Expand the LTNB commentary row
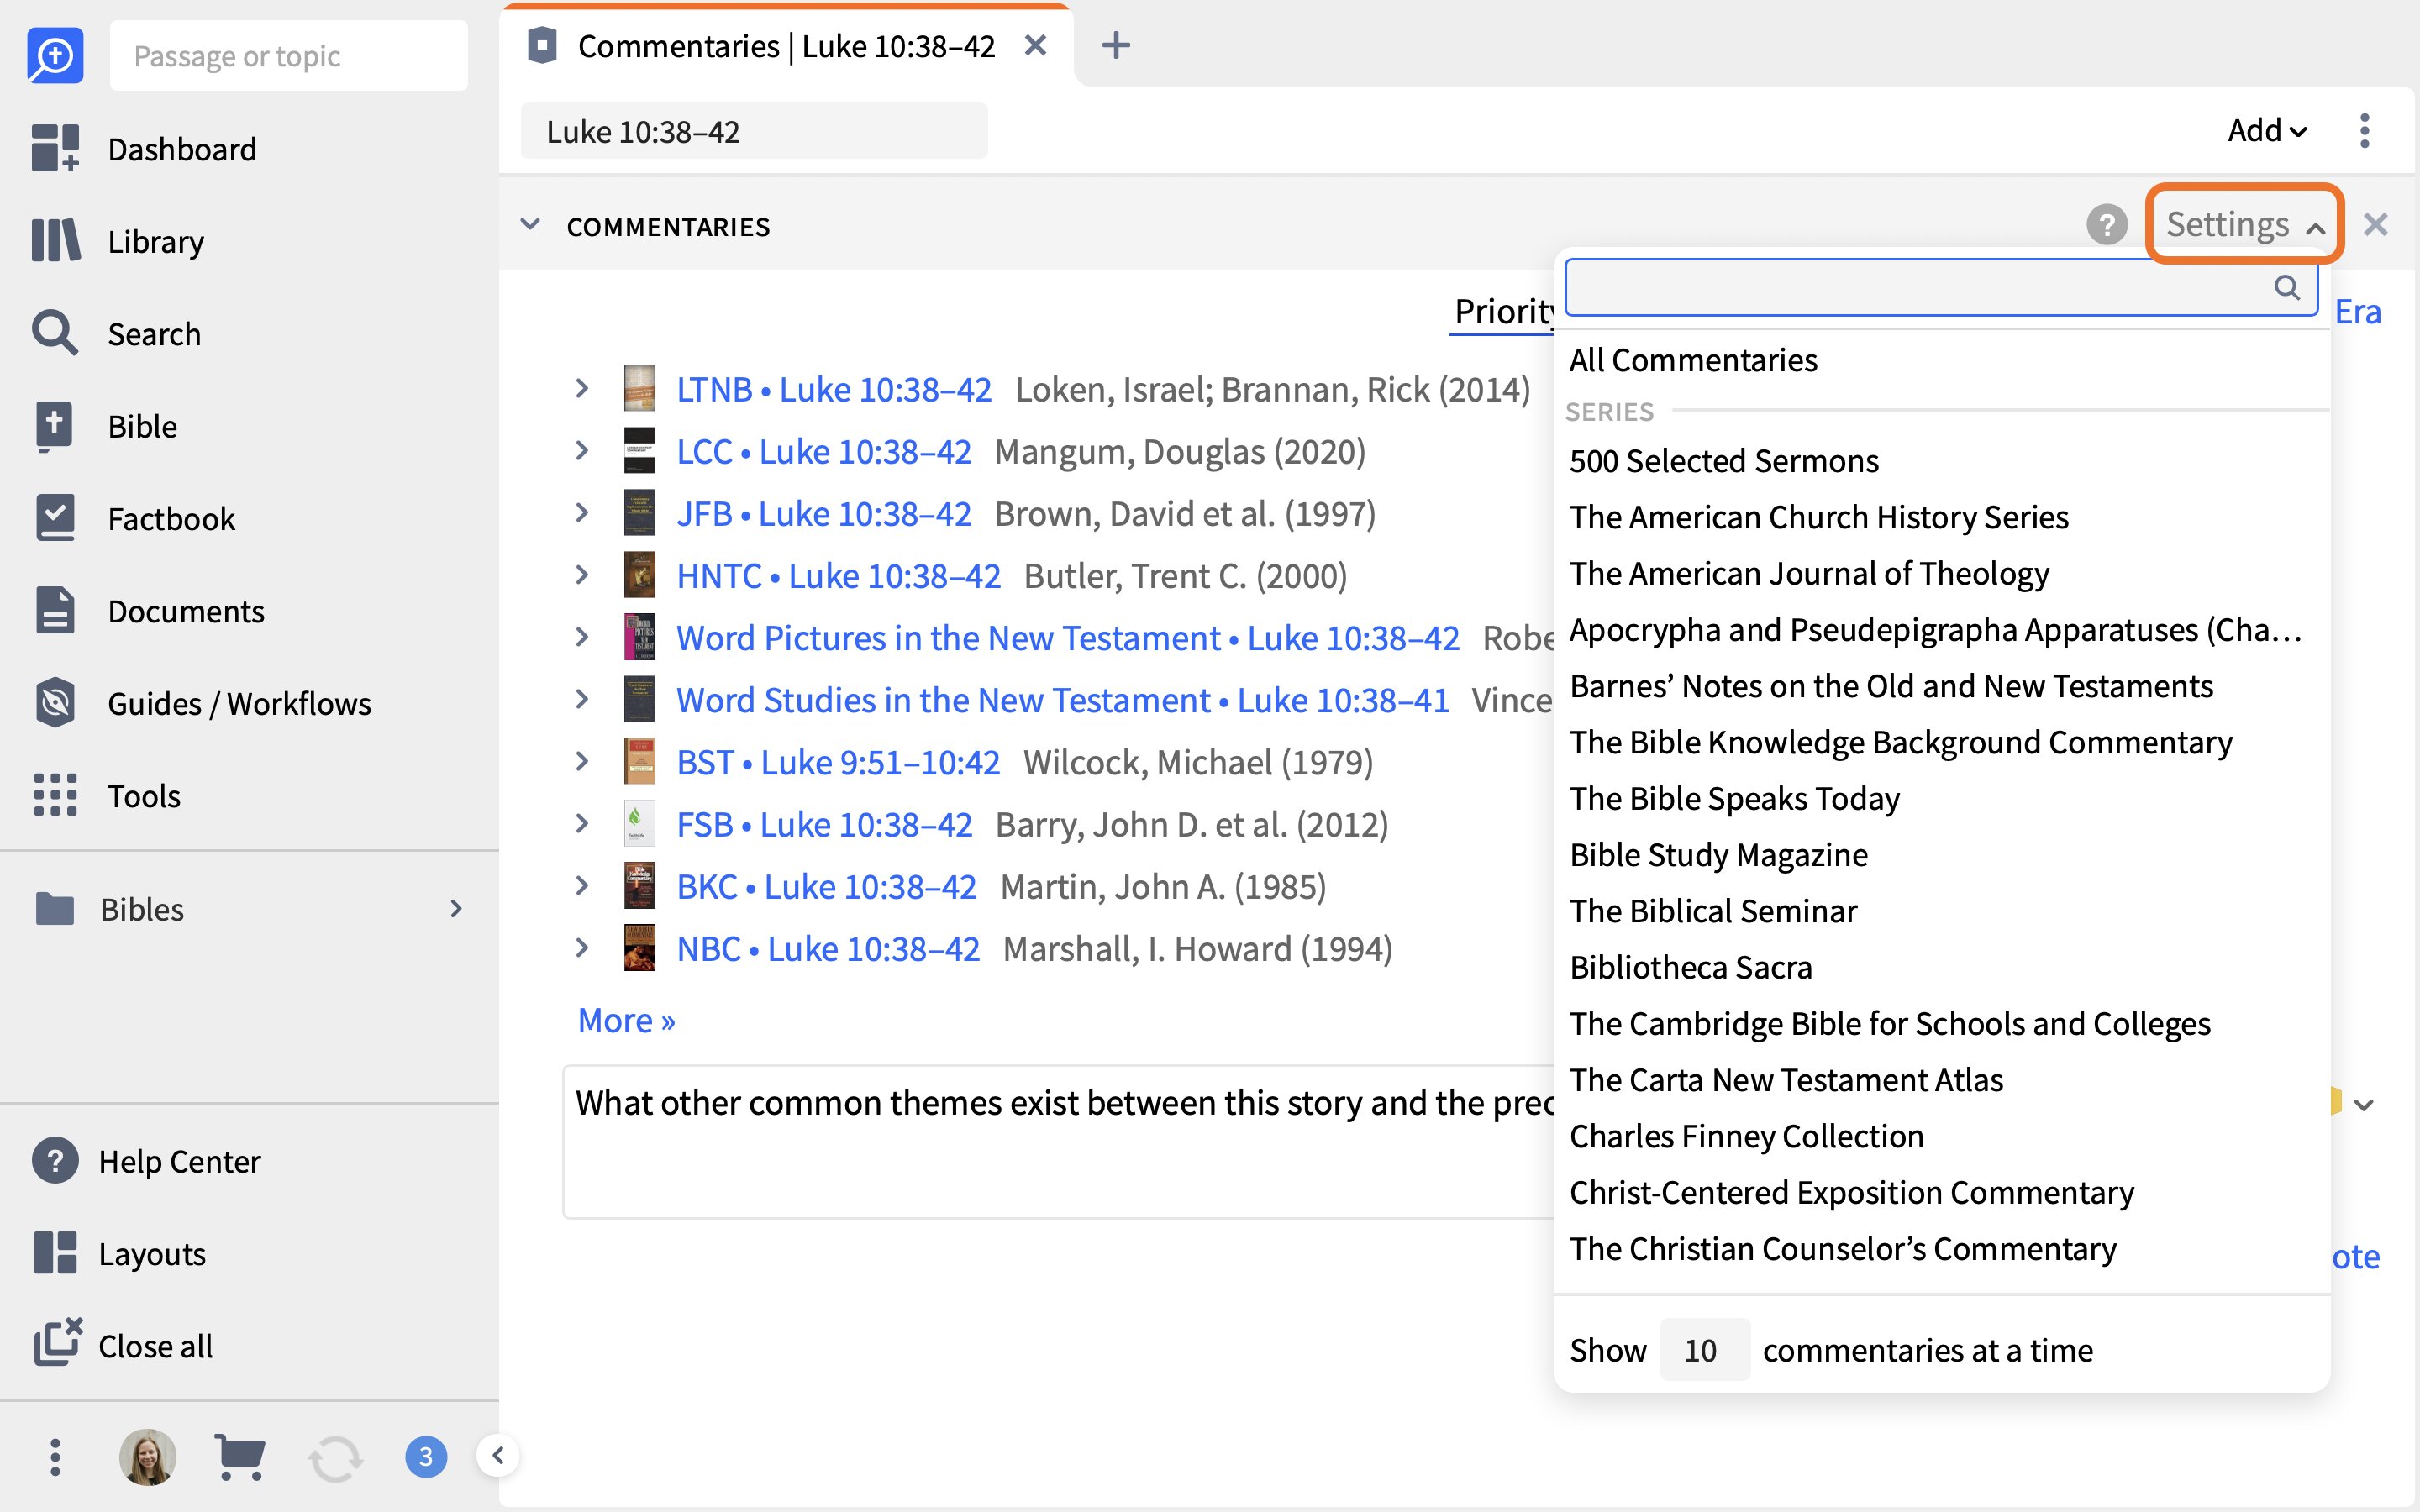Screen dimensions: 2420x1512 pyautogui.click(x=582, y=388)
